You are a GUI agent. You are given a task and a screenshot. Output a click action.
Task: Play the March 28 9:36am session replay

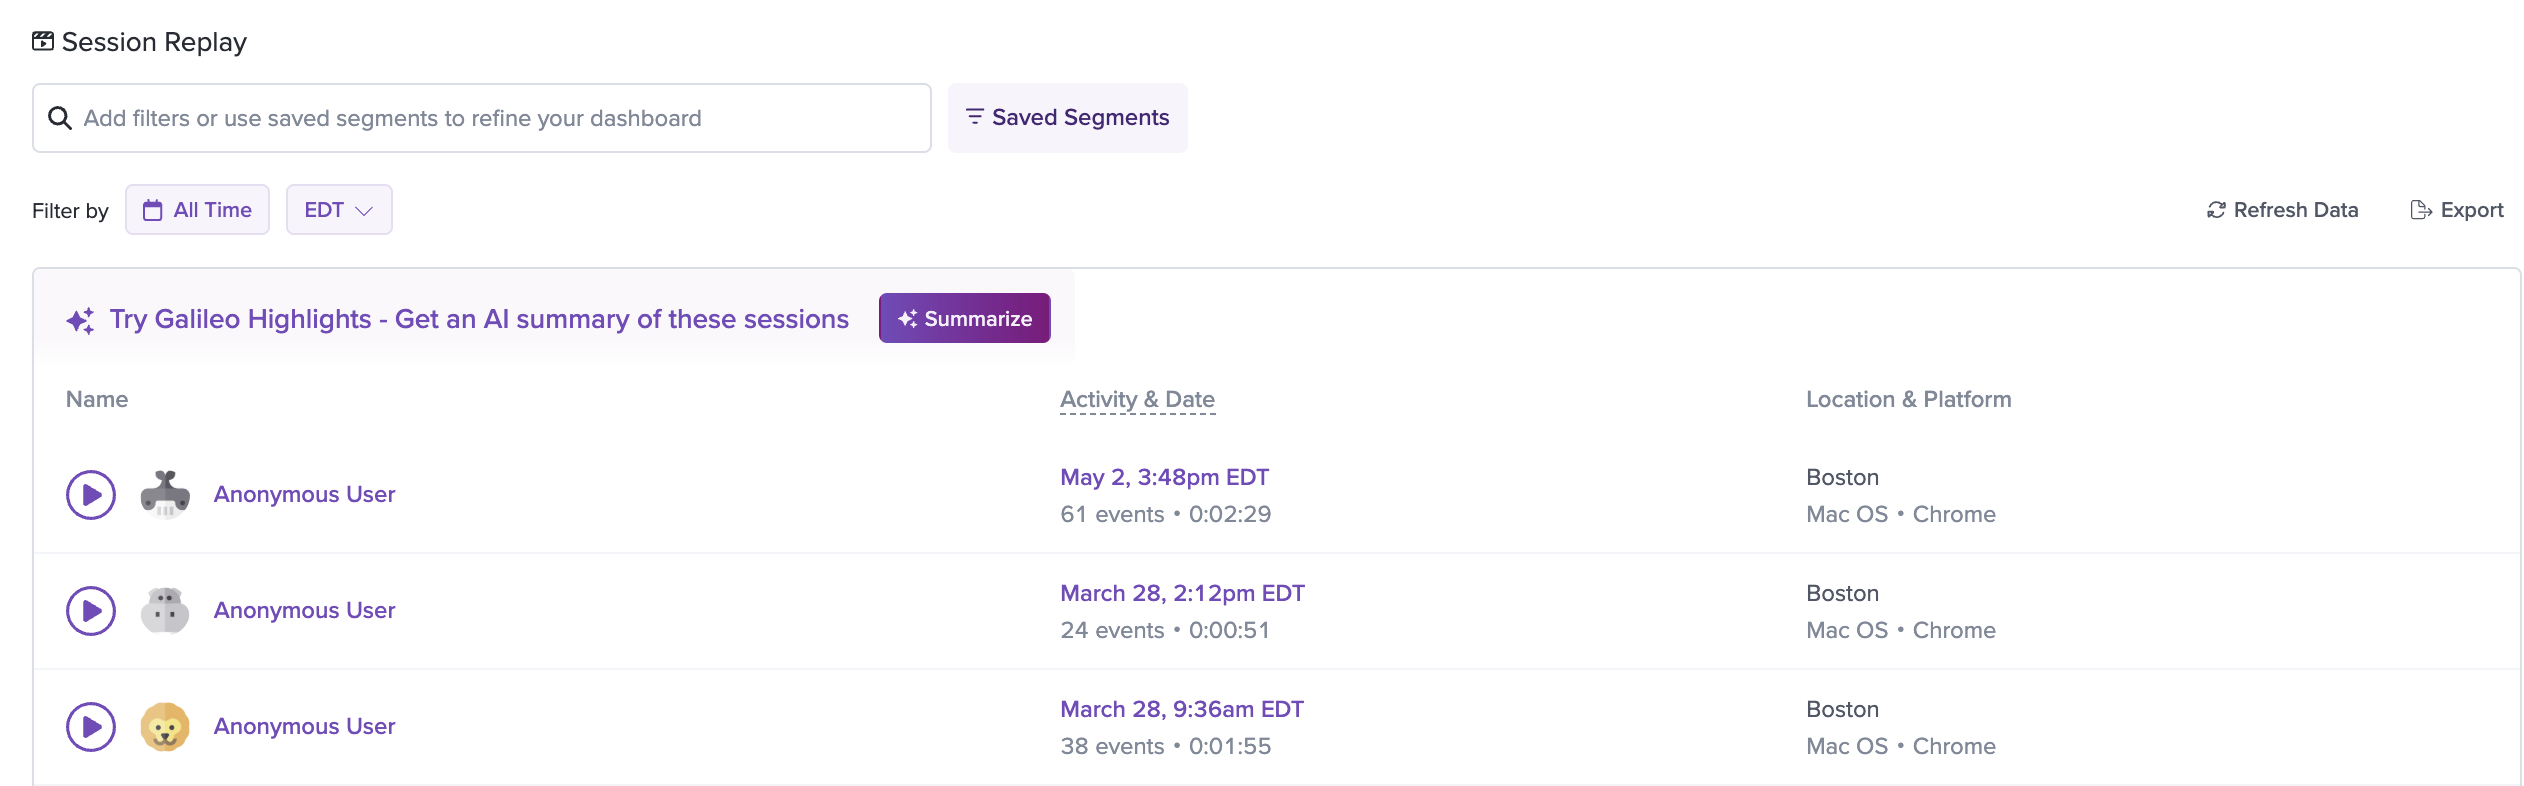pos(91,727)
